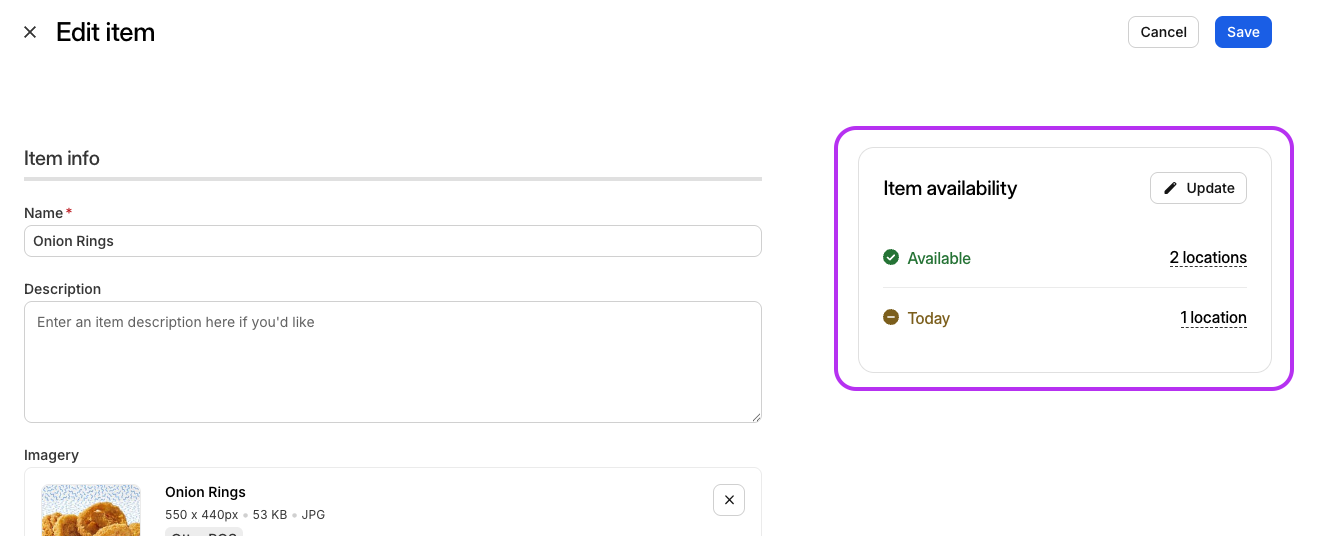This screenshot has height=536, width=1328.
Task: Focus the Name field containing Onion Rings
Action: pos(392,241)
